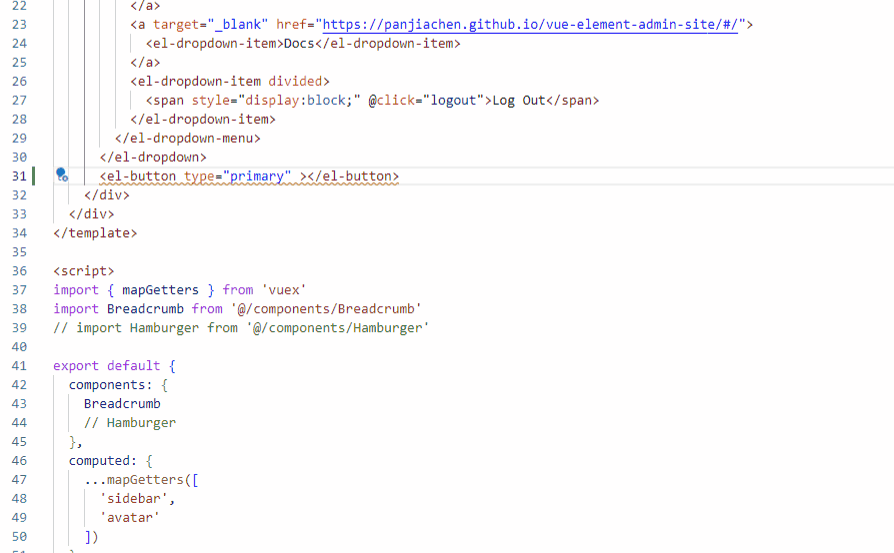Click the green change marker beside line 31

(x=34, y=176)
